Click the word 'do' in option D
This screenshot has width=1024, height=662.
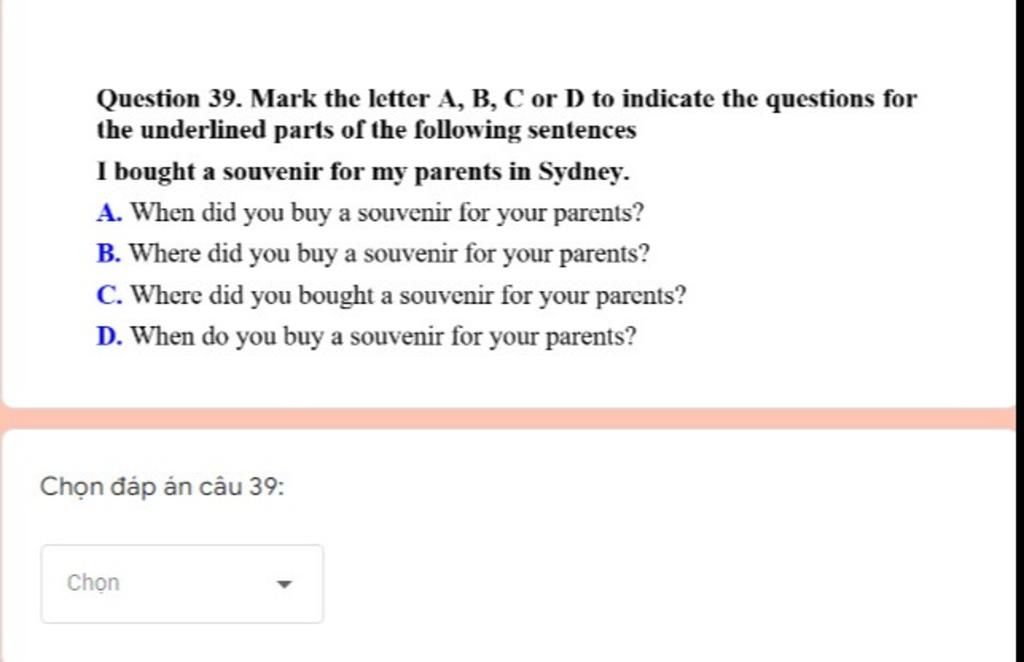pos(215,337)
